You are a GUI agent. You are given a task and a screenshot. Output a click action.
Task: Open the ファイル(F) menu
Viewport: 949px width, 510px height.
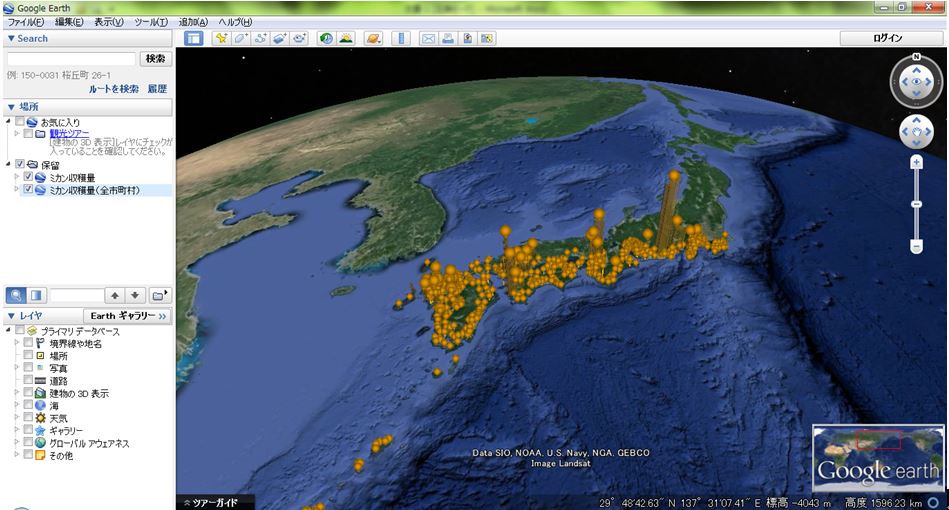(x=25, y=22)
